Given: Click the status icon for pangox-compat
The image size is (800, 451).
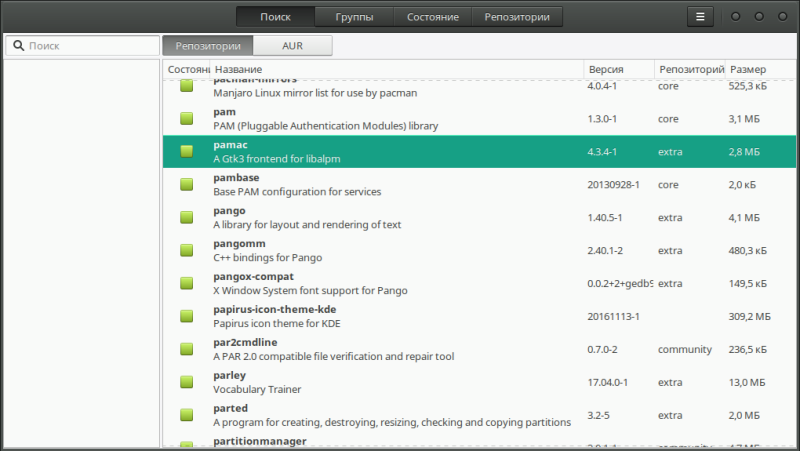Looking at the screenshot, I should coord(186,283).
